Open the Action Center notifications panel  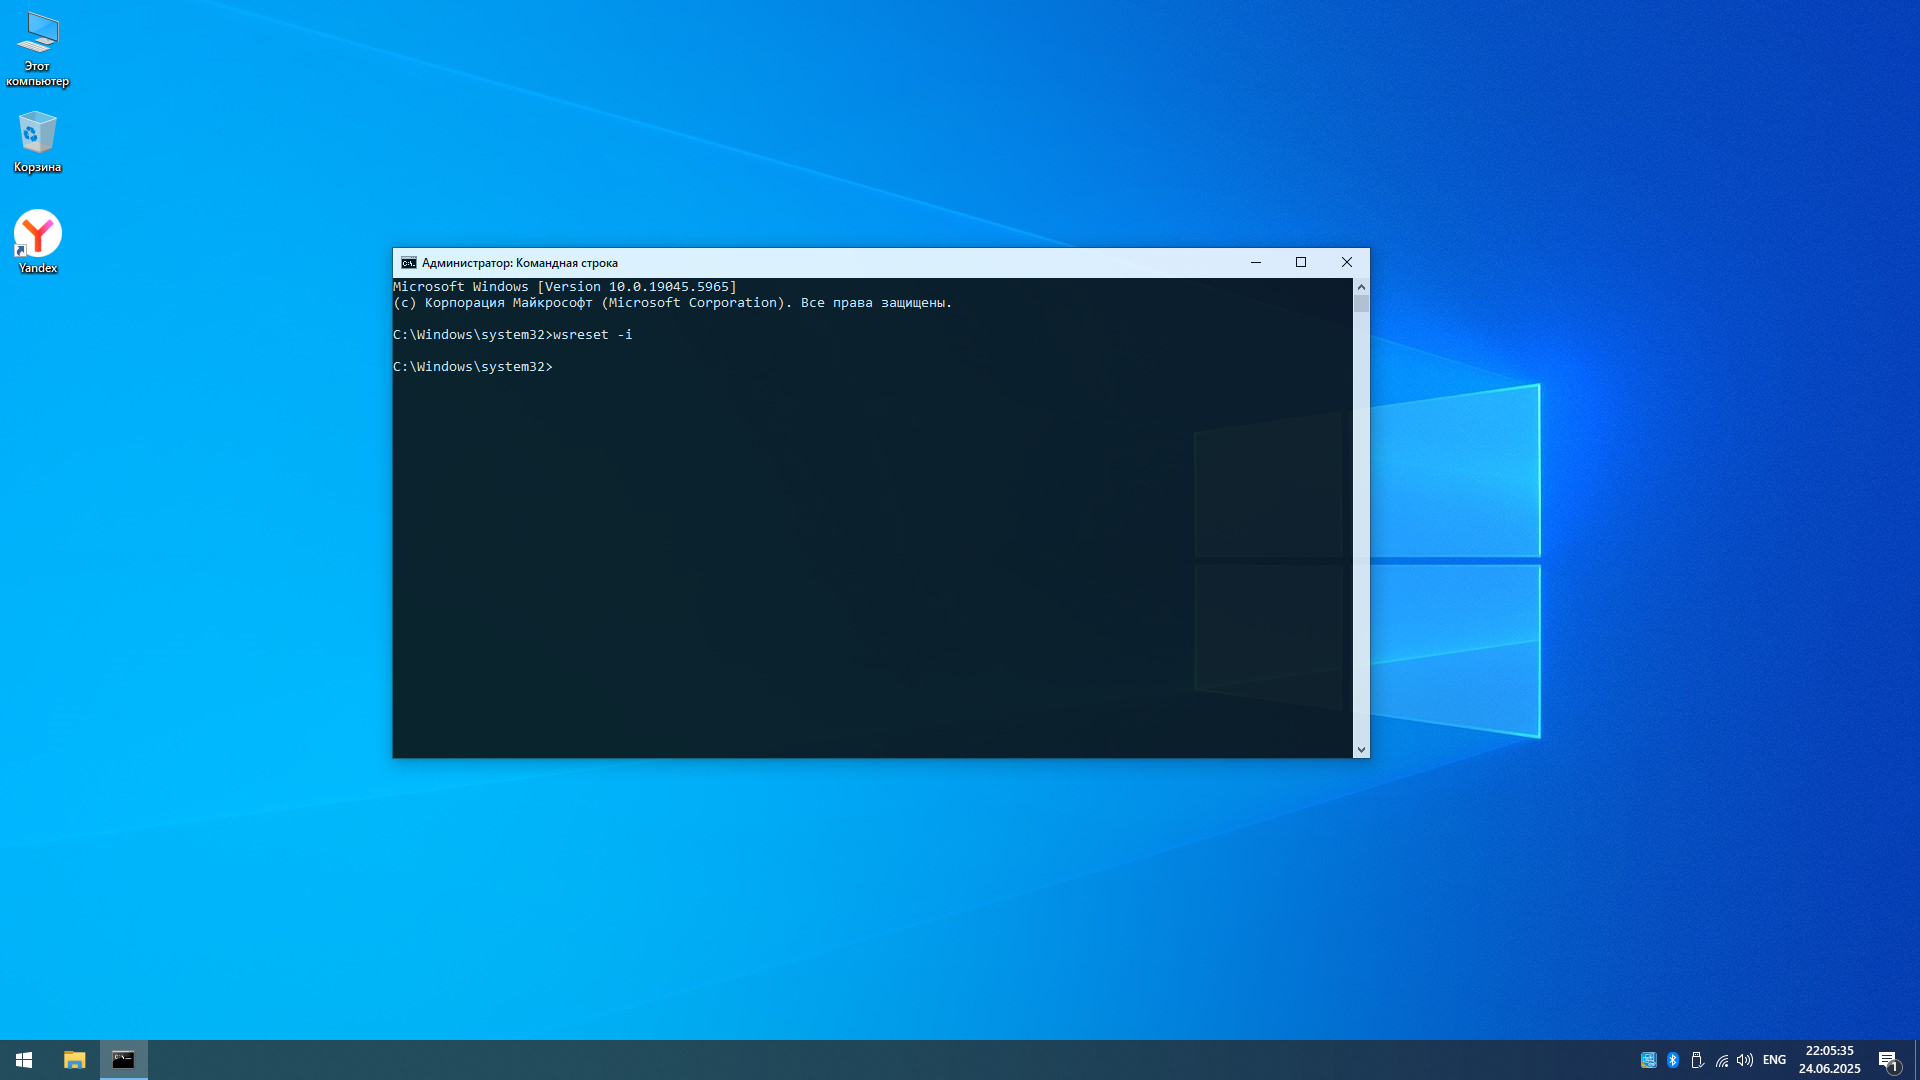tap(1888, 1060)
